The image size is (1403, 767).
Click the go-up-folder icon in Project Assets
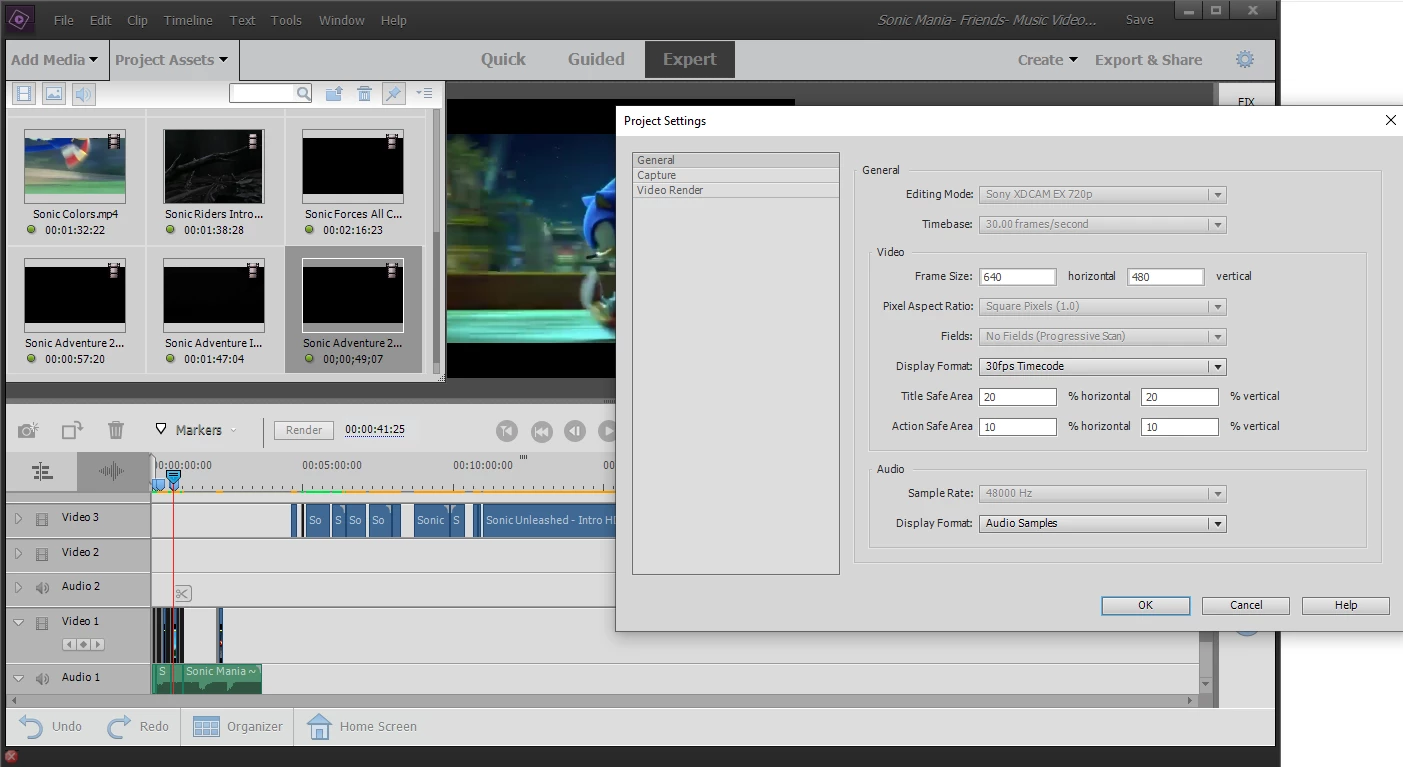coord(334,93)
